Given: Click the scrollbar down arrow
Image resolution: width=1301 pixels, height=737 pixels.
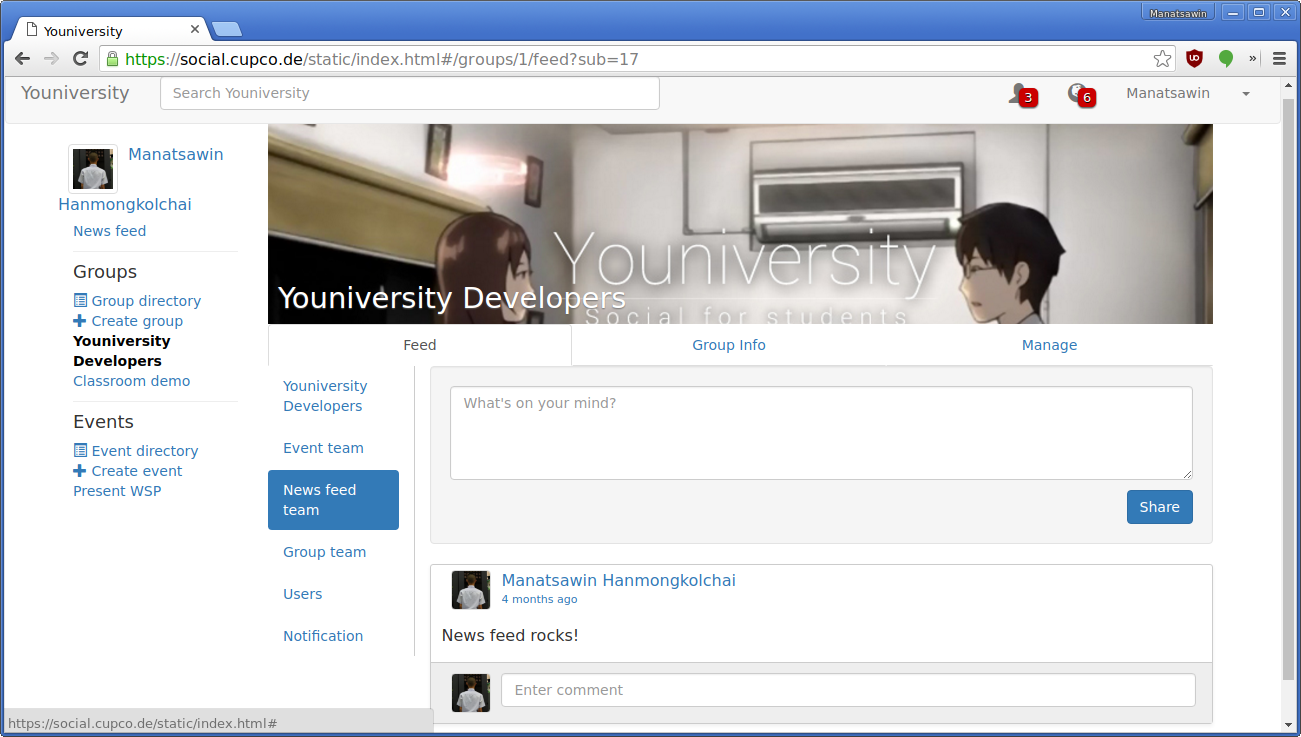Looking at the screenshot, I should coord(1288,724).
